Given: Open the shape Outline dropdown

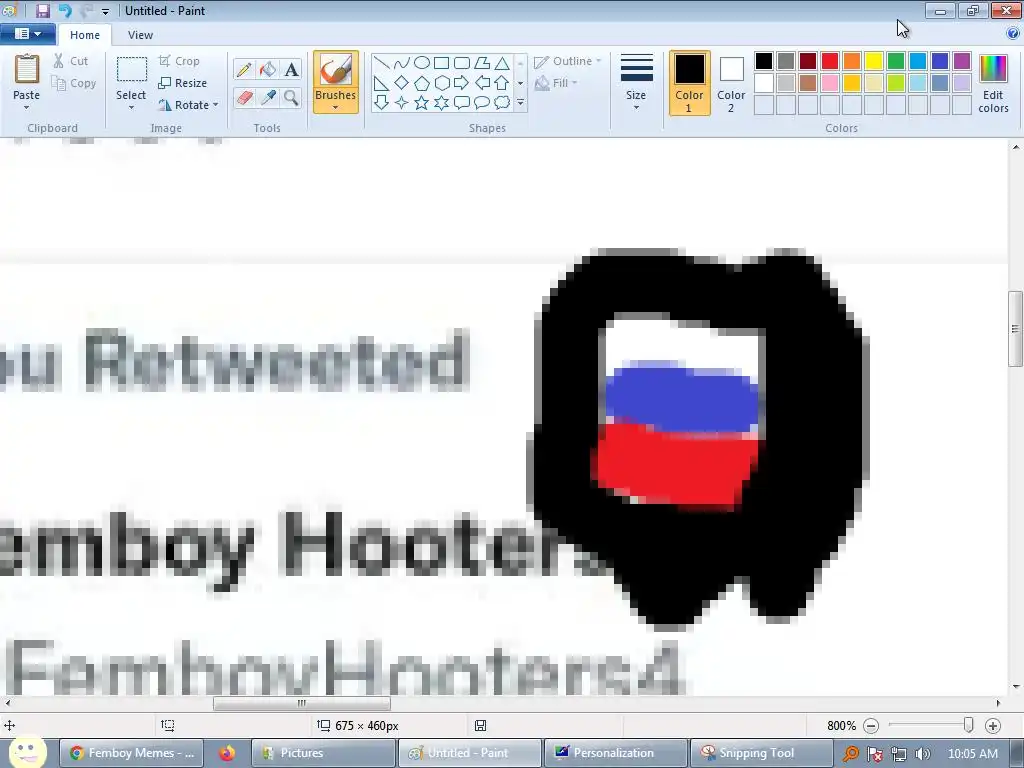Looking at the screenshot, I should tap(568, 61).
